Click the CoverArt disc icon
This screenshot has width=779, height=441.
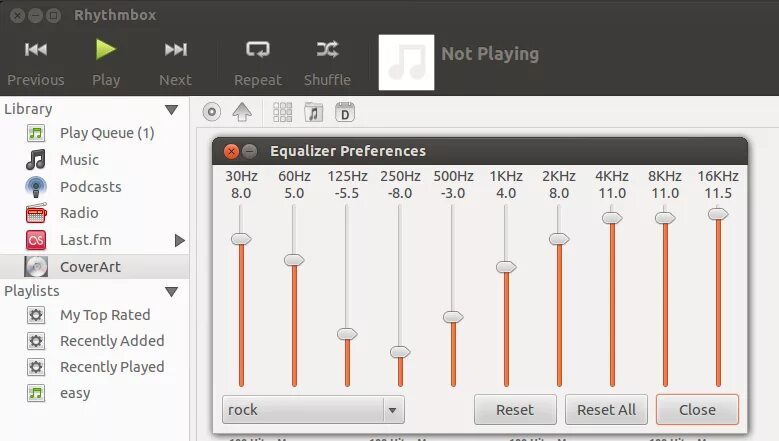[x=36, y=267]
